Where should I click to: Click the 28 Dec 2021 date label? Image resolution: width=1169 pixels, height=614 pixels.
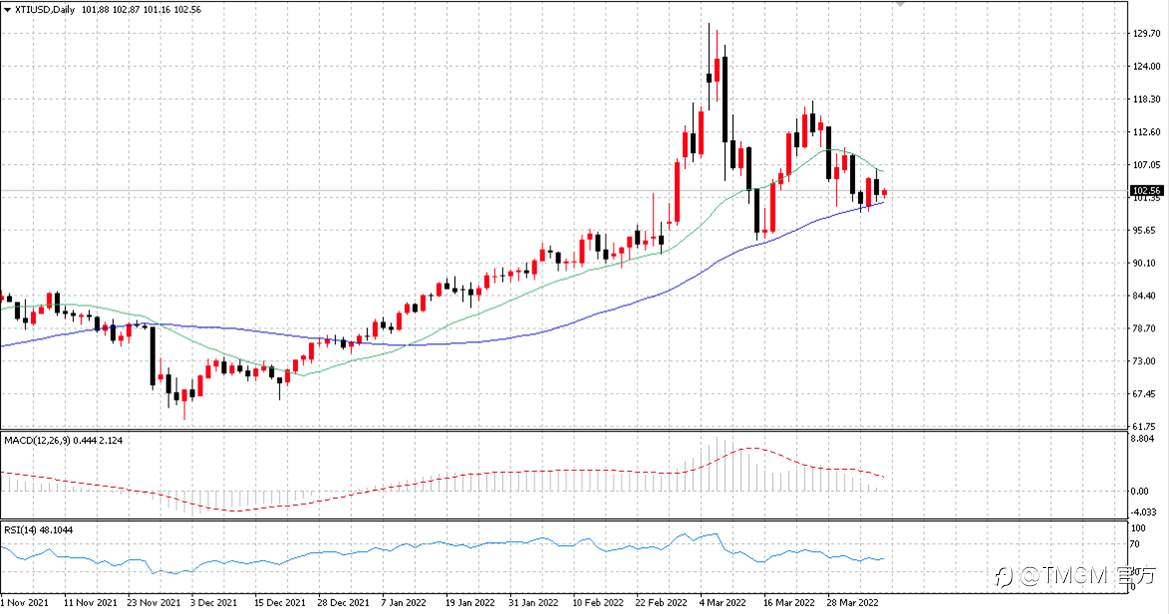pos(343,602)
